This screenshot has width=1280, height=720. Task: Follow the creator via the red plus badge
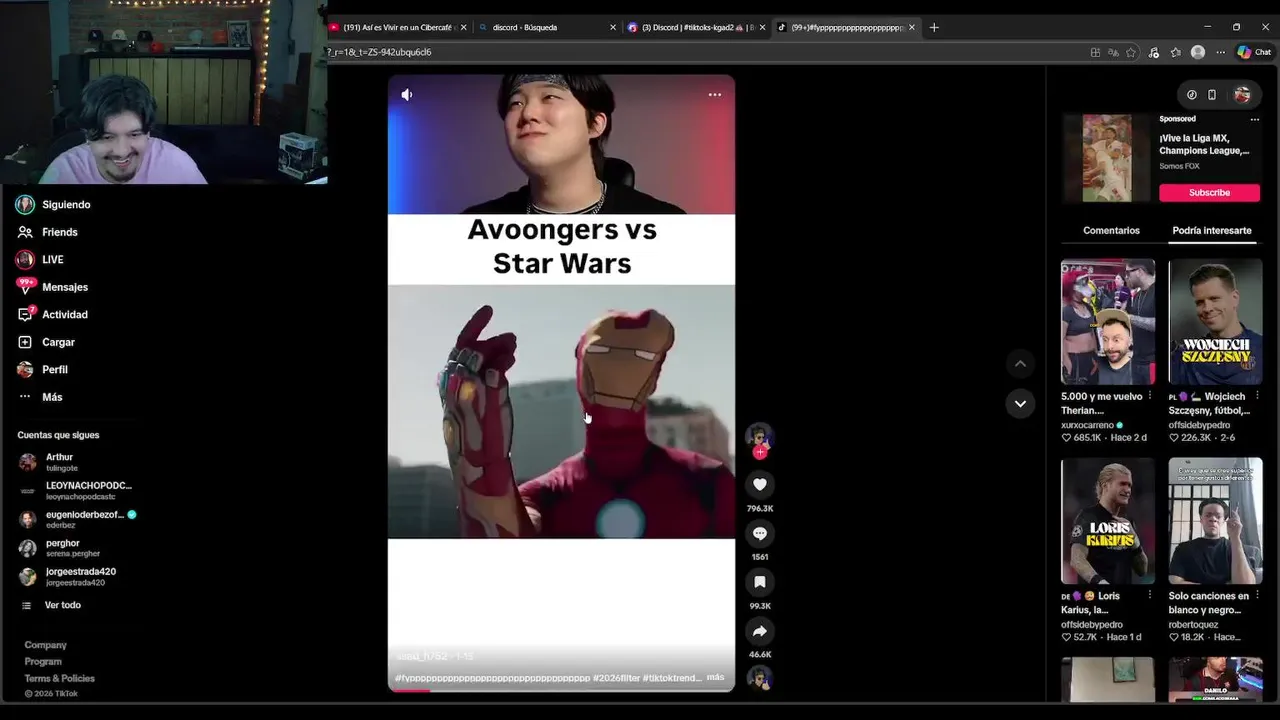760,452
